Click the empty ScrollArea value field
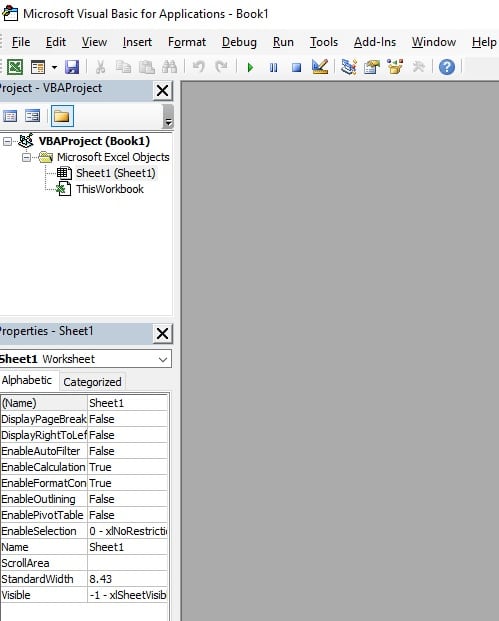Viewport: 499px width, 621px height. coord(128,563)
